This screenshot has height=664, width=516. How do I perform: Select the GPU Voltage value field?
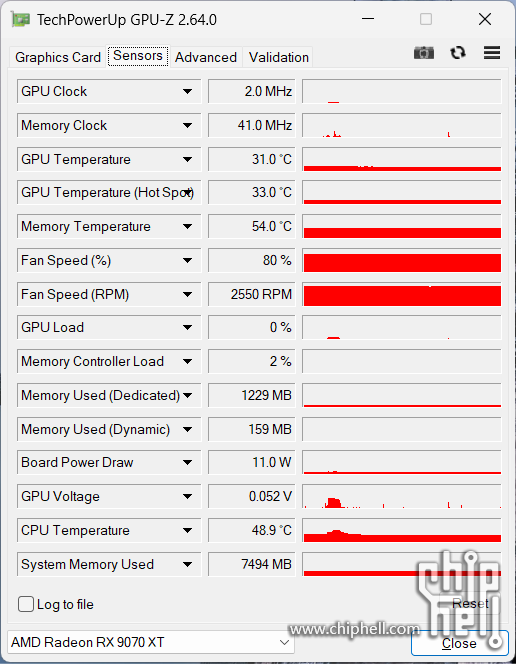251,496
